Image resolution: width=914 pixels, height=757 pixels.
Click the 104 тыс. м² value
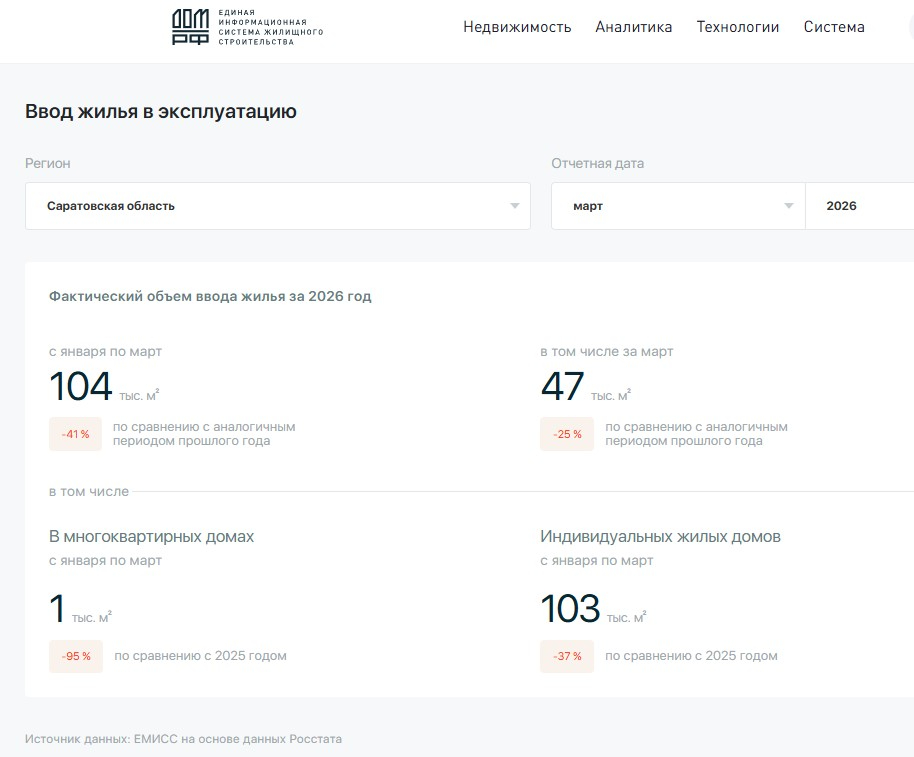coord(82,387)
